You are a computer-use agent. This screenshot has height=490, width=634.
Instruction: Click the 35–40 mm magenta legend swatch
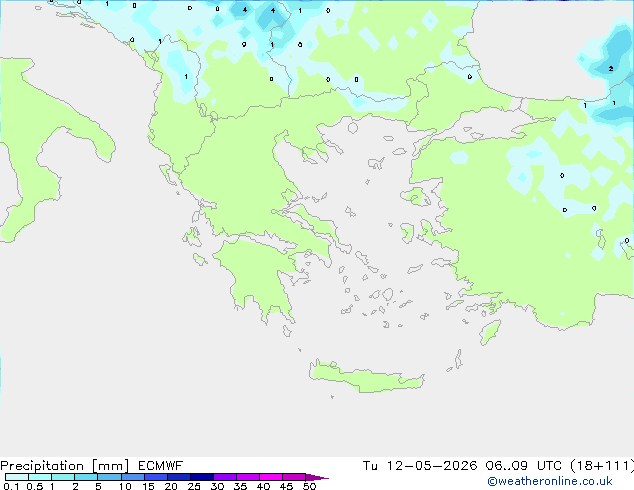coord(248,477)
